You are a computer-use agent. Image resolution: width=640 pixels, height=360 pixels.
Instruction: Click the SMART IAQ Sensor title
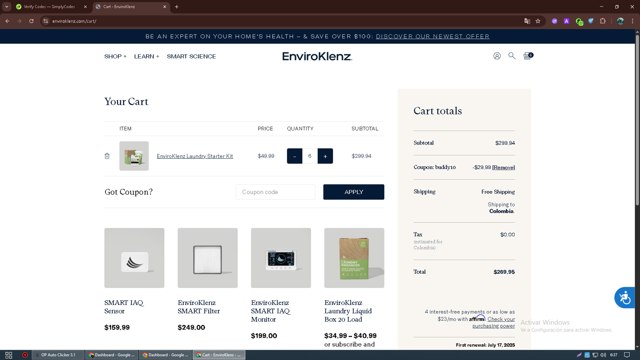click(x=124, y=307)
